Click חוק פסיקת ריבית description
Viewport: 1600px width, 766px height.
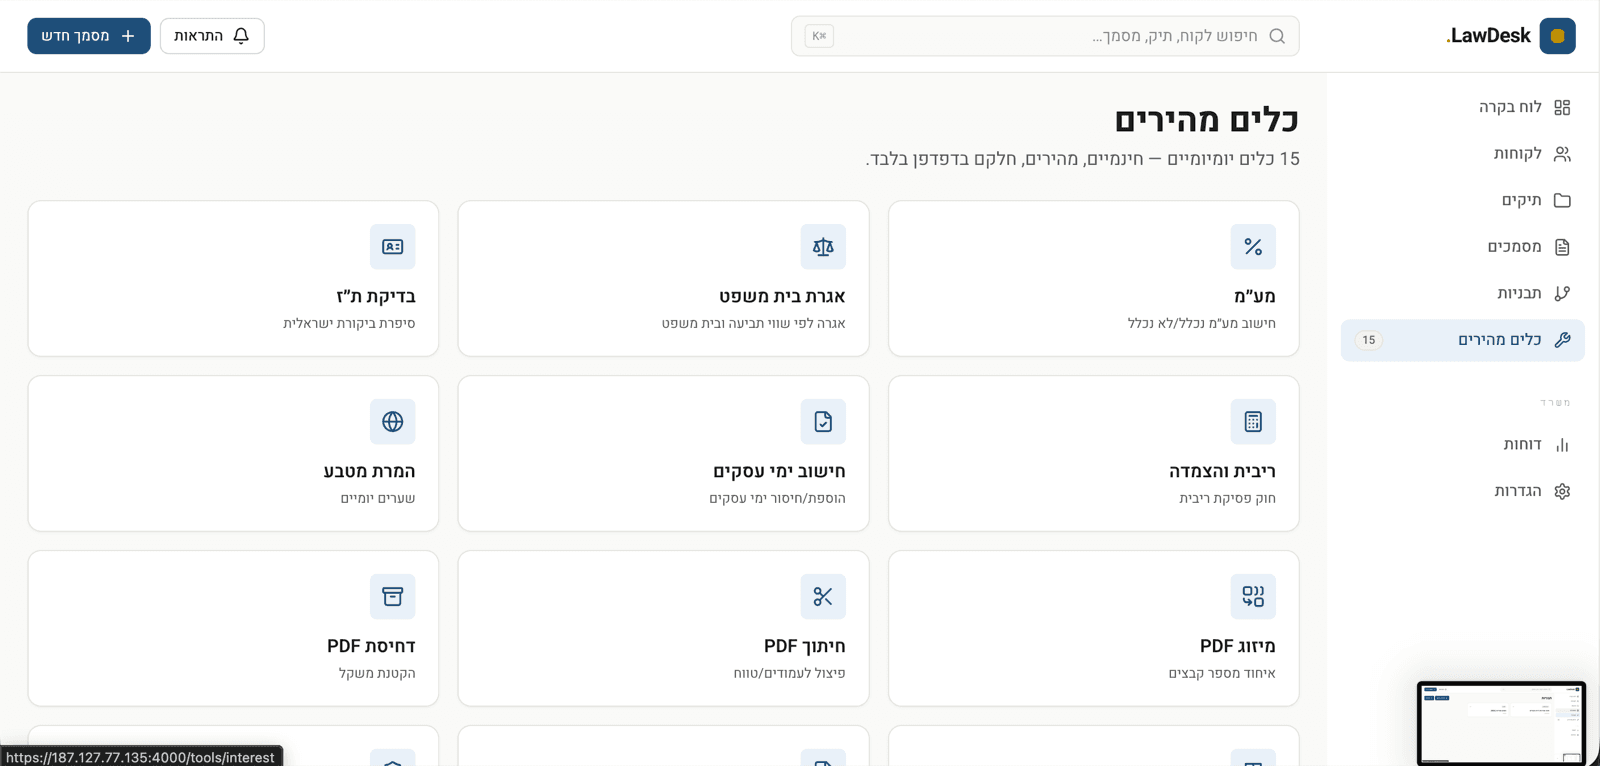pyautogui.click(x=1227, y=498)
